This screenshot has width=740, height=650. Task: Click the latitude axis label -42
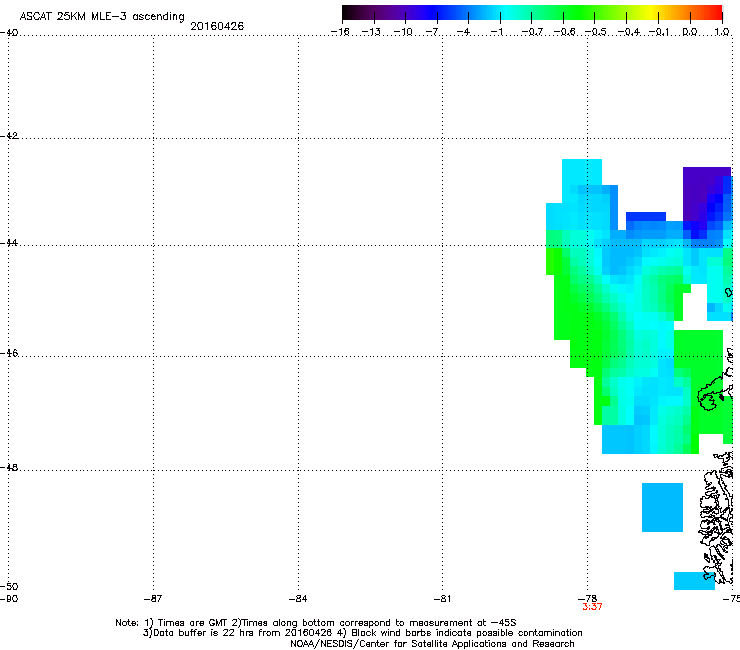[x=9, y=135]
